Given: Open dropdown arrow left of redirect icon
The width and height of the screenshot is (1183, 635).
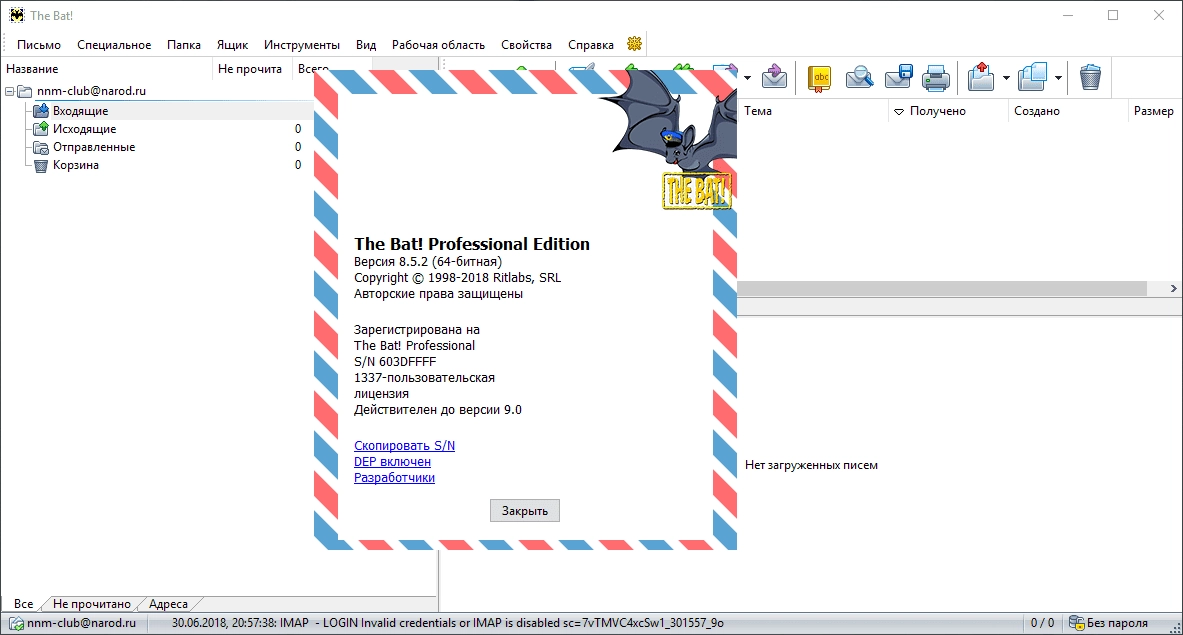Looking at the screenshot, I should pos(747,78).
